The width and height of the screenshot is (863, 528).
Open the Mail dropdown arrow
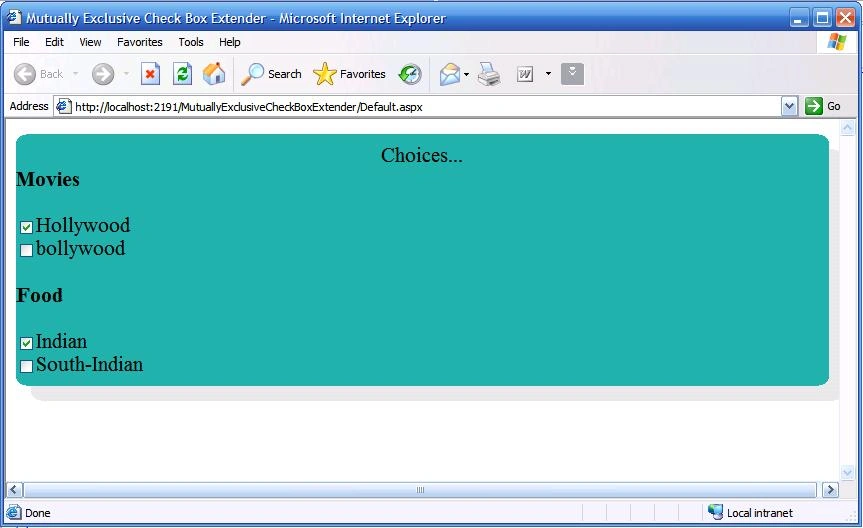(466, 74)
